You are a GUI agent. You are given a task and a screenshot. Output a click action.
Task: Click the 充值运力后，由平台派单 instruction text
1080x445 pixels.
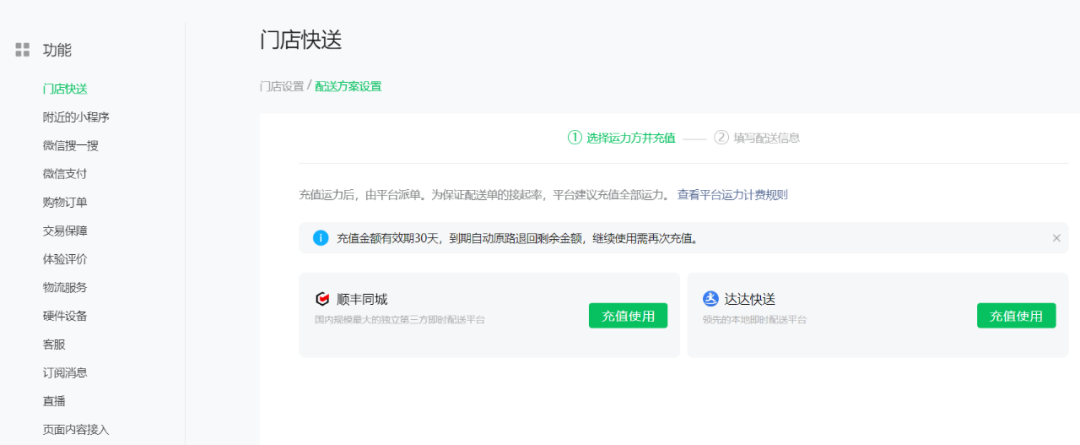point(484,195)
